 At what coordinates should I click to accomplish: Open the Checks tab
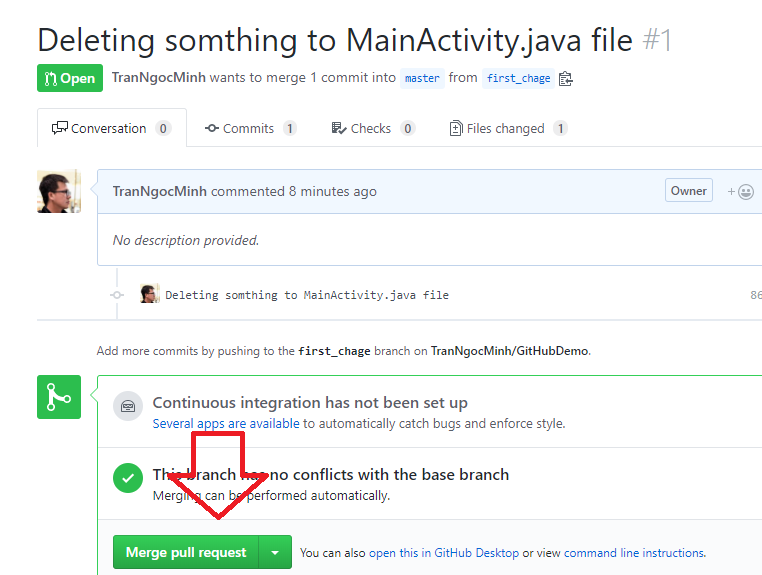(x=373, y=128)
